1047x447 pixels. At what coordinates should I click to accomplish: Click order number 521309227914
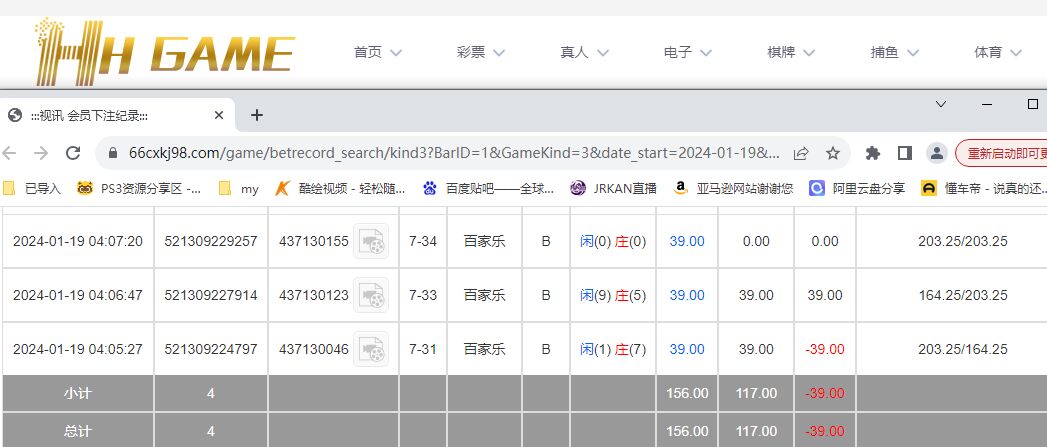click(210, 295)
